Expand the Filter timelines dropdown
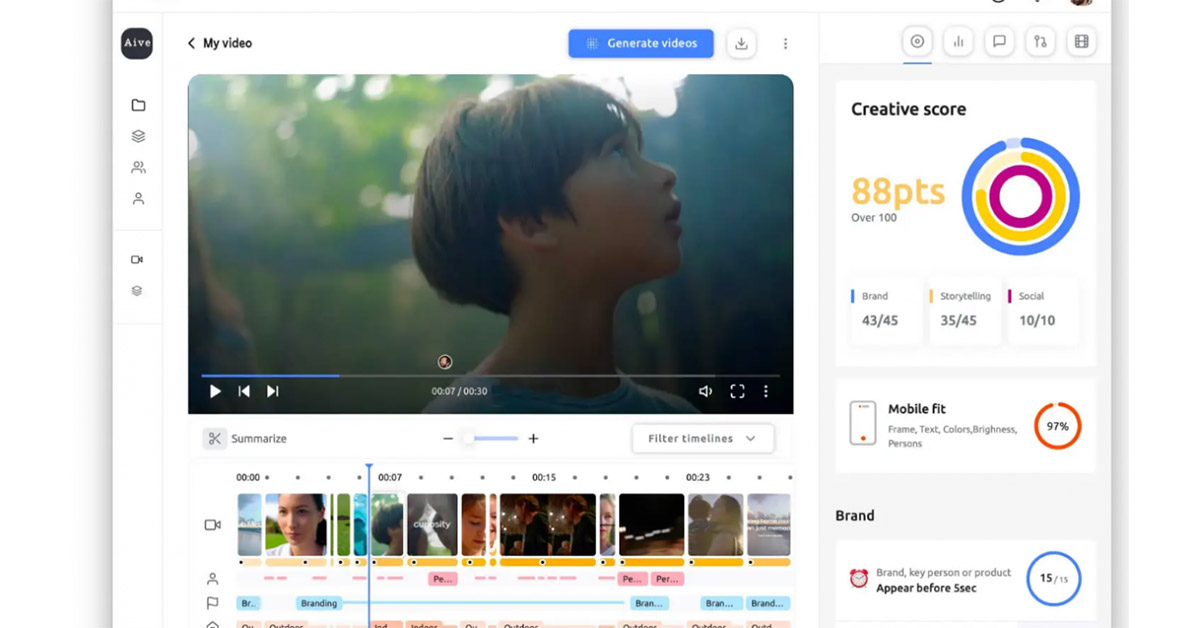Image resolution: width=1200 pixels, height=628 pixels. click(702, 438)
